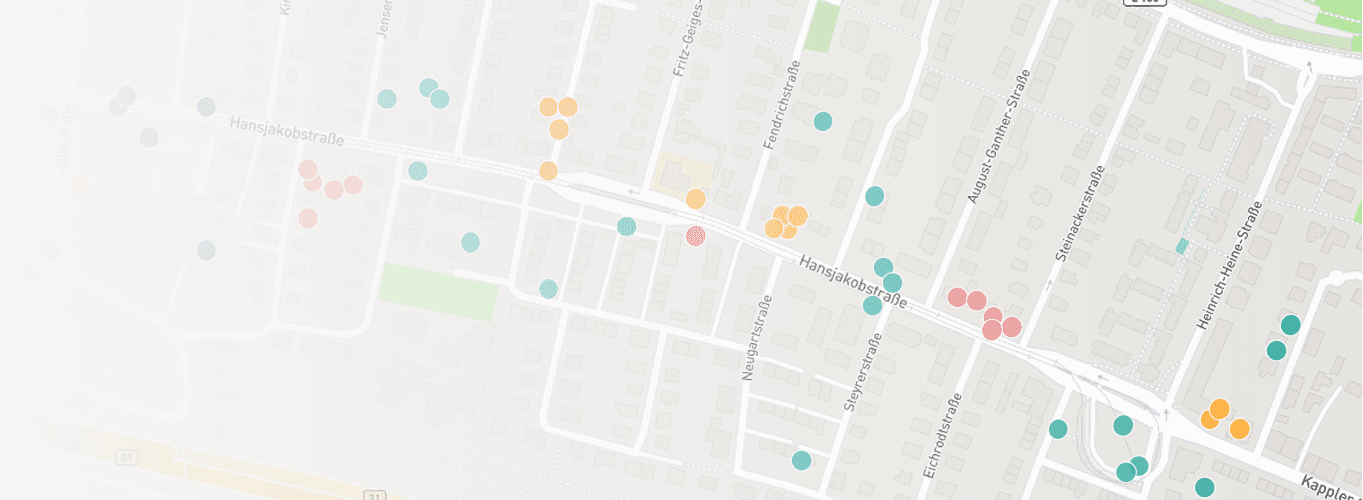Image resolution: width=1363 pixels, height=500 pixels.
Task: Select the rightmost orange marker near Kappler street
Action: tap(1239, 429)
